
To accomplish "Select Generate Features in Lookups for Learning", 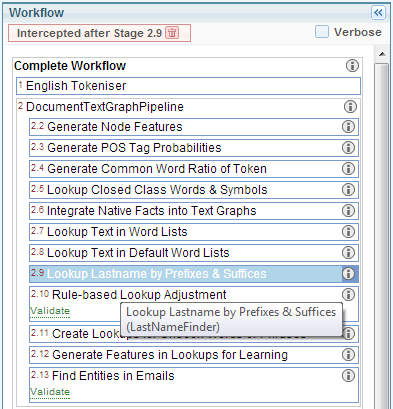I will pyautogui.click(x=194, y=355).
